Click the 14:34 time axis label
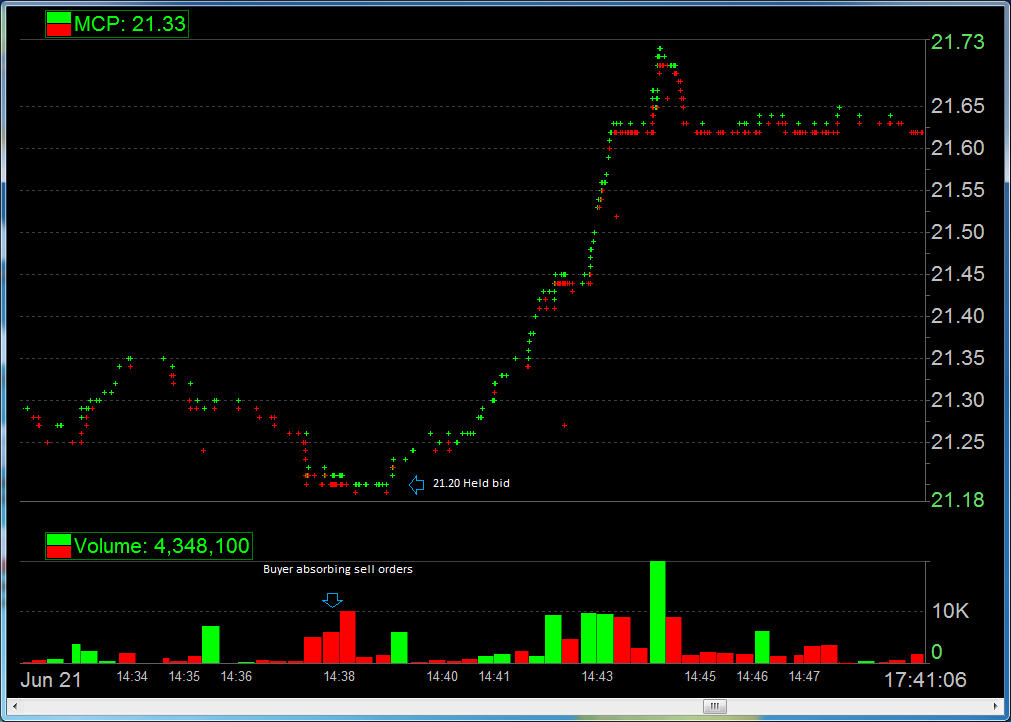Viewport: 1011px width, 722px height. [132, 677]
